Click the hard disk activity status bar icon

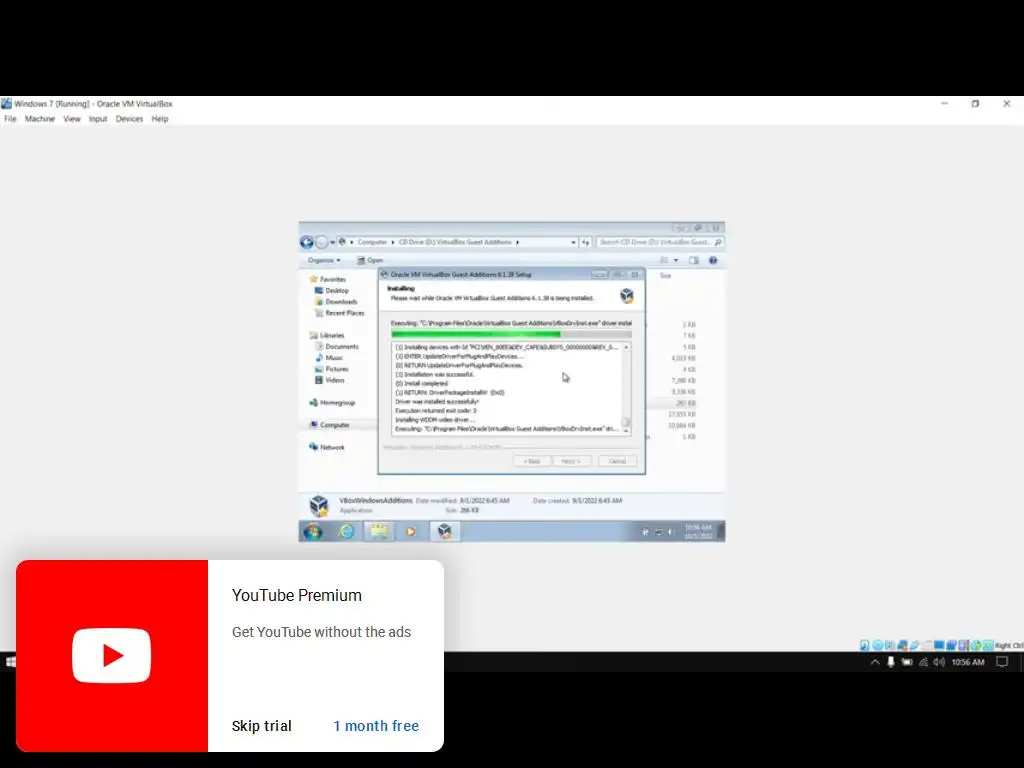pos(865,645)
